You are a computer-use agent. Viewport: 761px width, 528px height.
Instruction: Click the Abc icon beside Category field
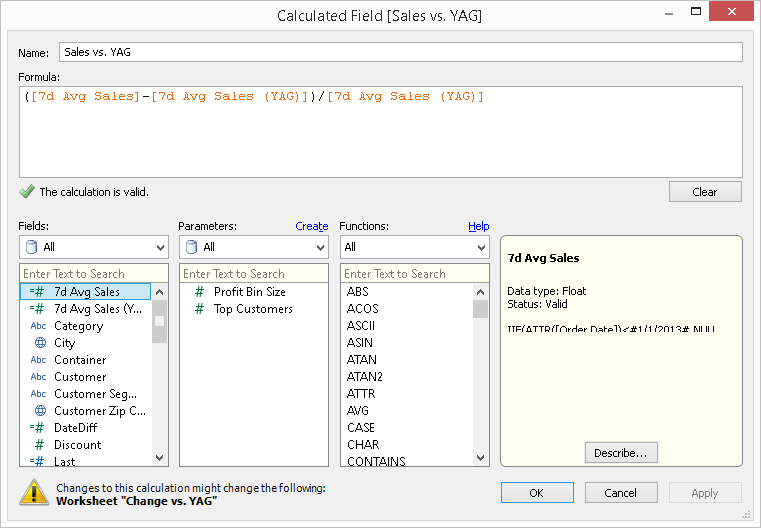pyautogui.click(x=38, y=326)
